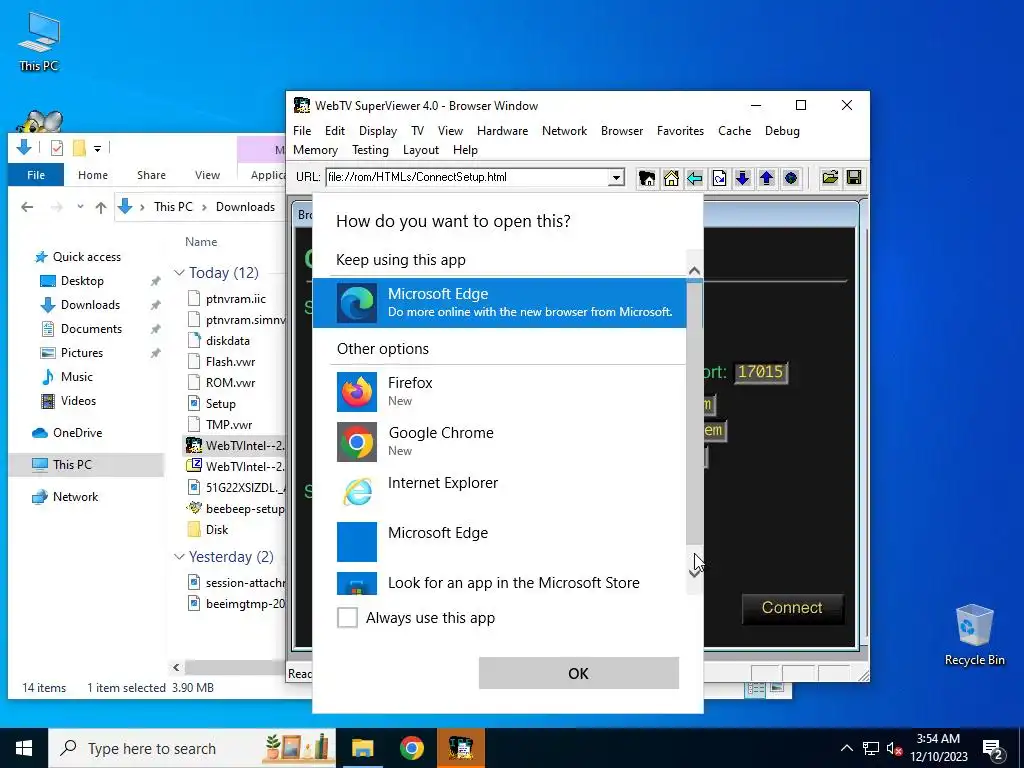The image size is (1024, 768).
Task: Open the Testing menu in WebTV
Action: (370, 150)
